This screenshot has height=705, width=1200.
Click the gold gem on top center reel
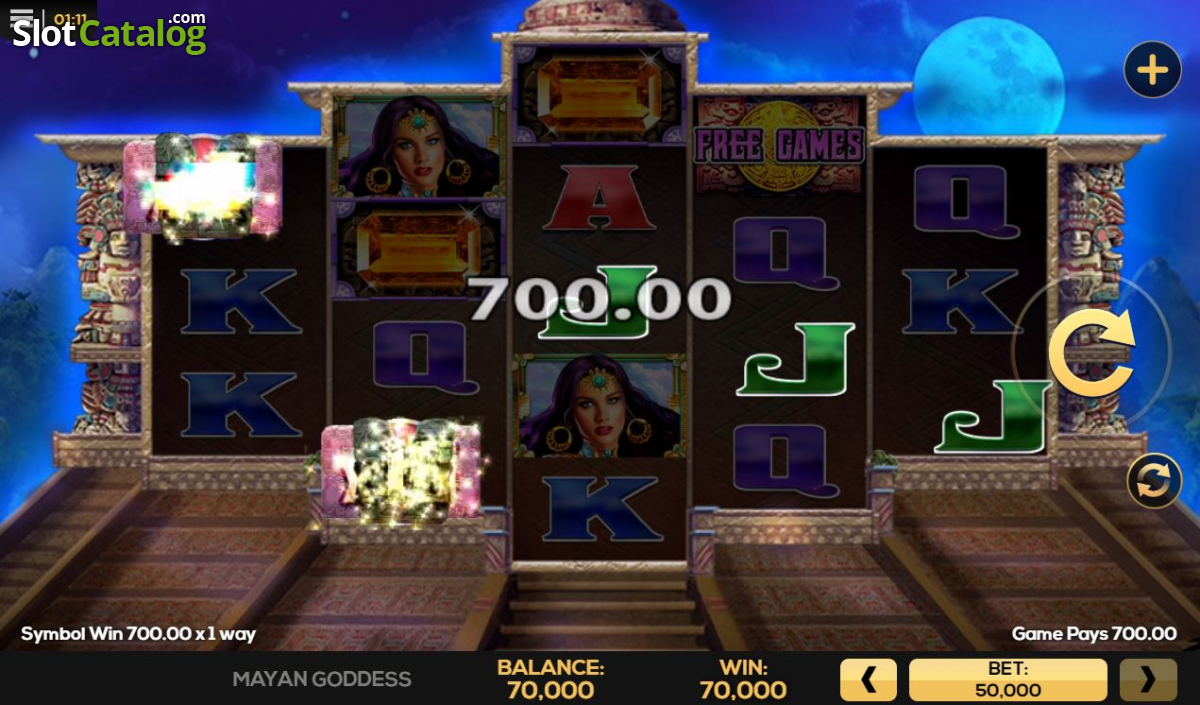[x=598, y=93]
